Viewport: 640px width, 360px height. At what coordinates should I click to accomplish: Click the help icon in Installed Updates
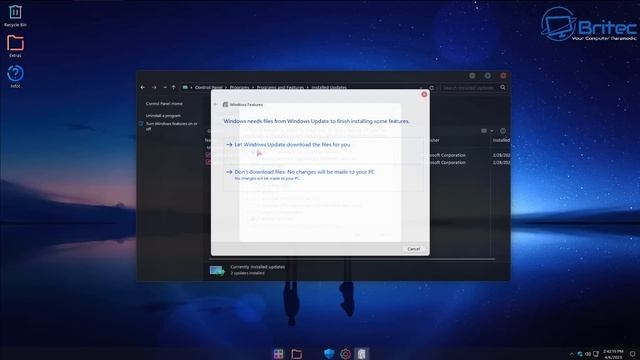[503, 131]
